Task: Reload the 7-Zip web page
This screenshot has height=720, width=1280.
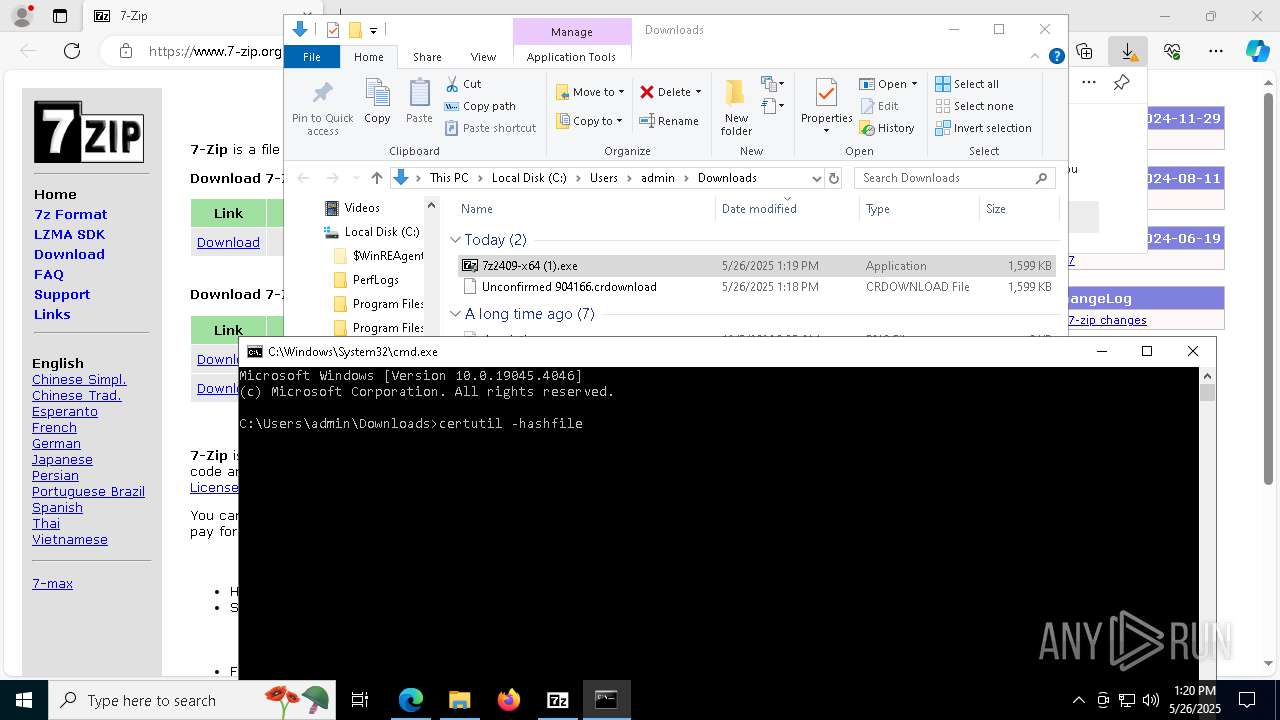Action: coord(72,51)
